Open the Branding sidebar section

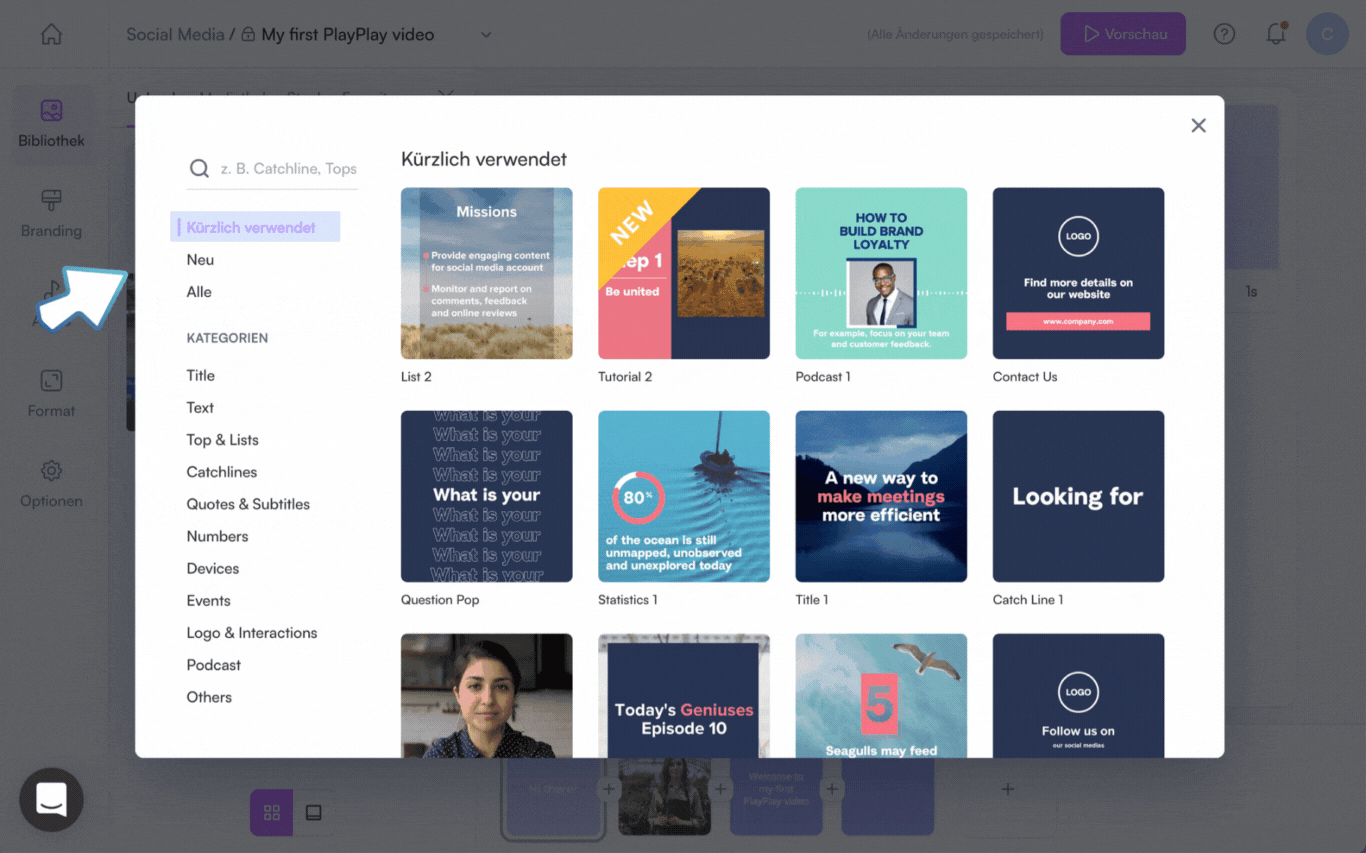(x=51, y=214)
